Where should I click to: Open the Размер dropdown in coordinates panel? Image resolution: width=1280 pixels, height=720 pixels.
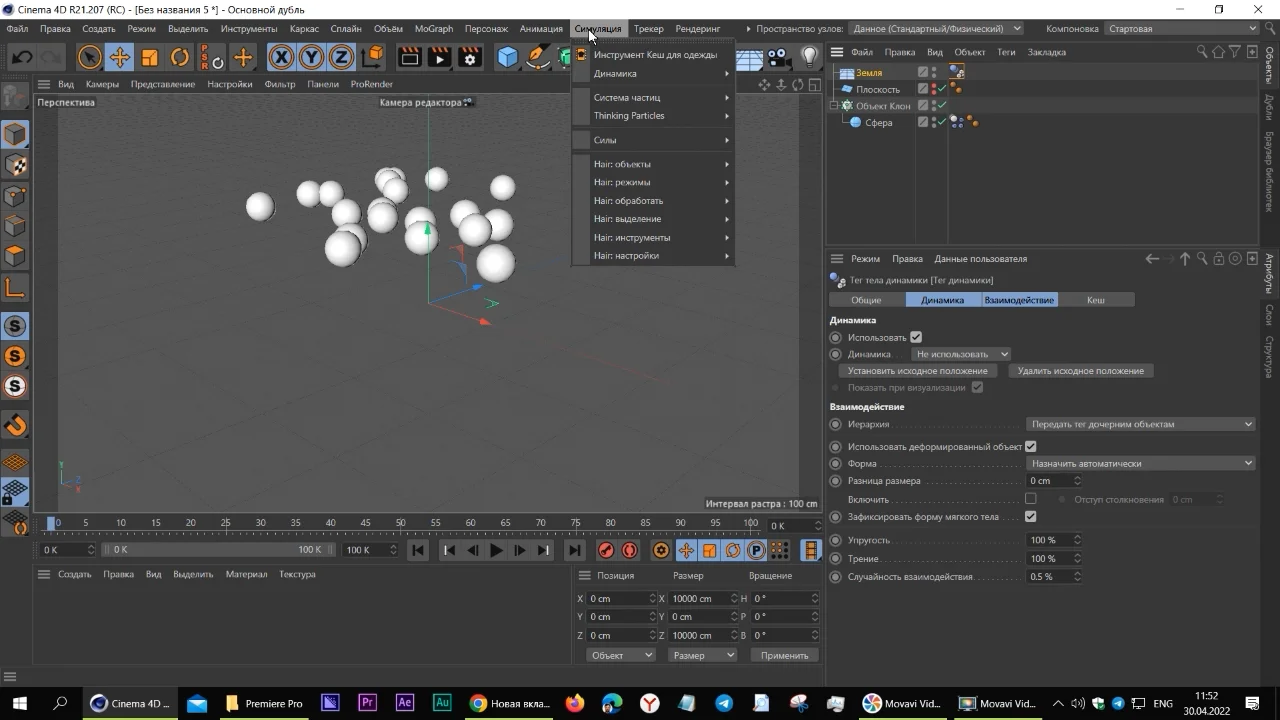pos(702,655)
